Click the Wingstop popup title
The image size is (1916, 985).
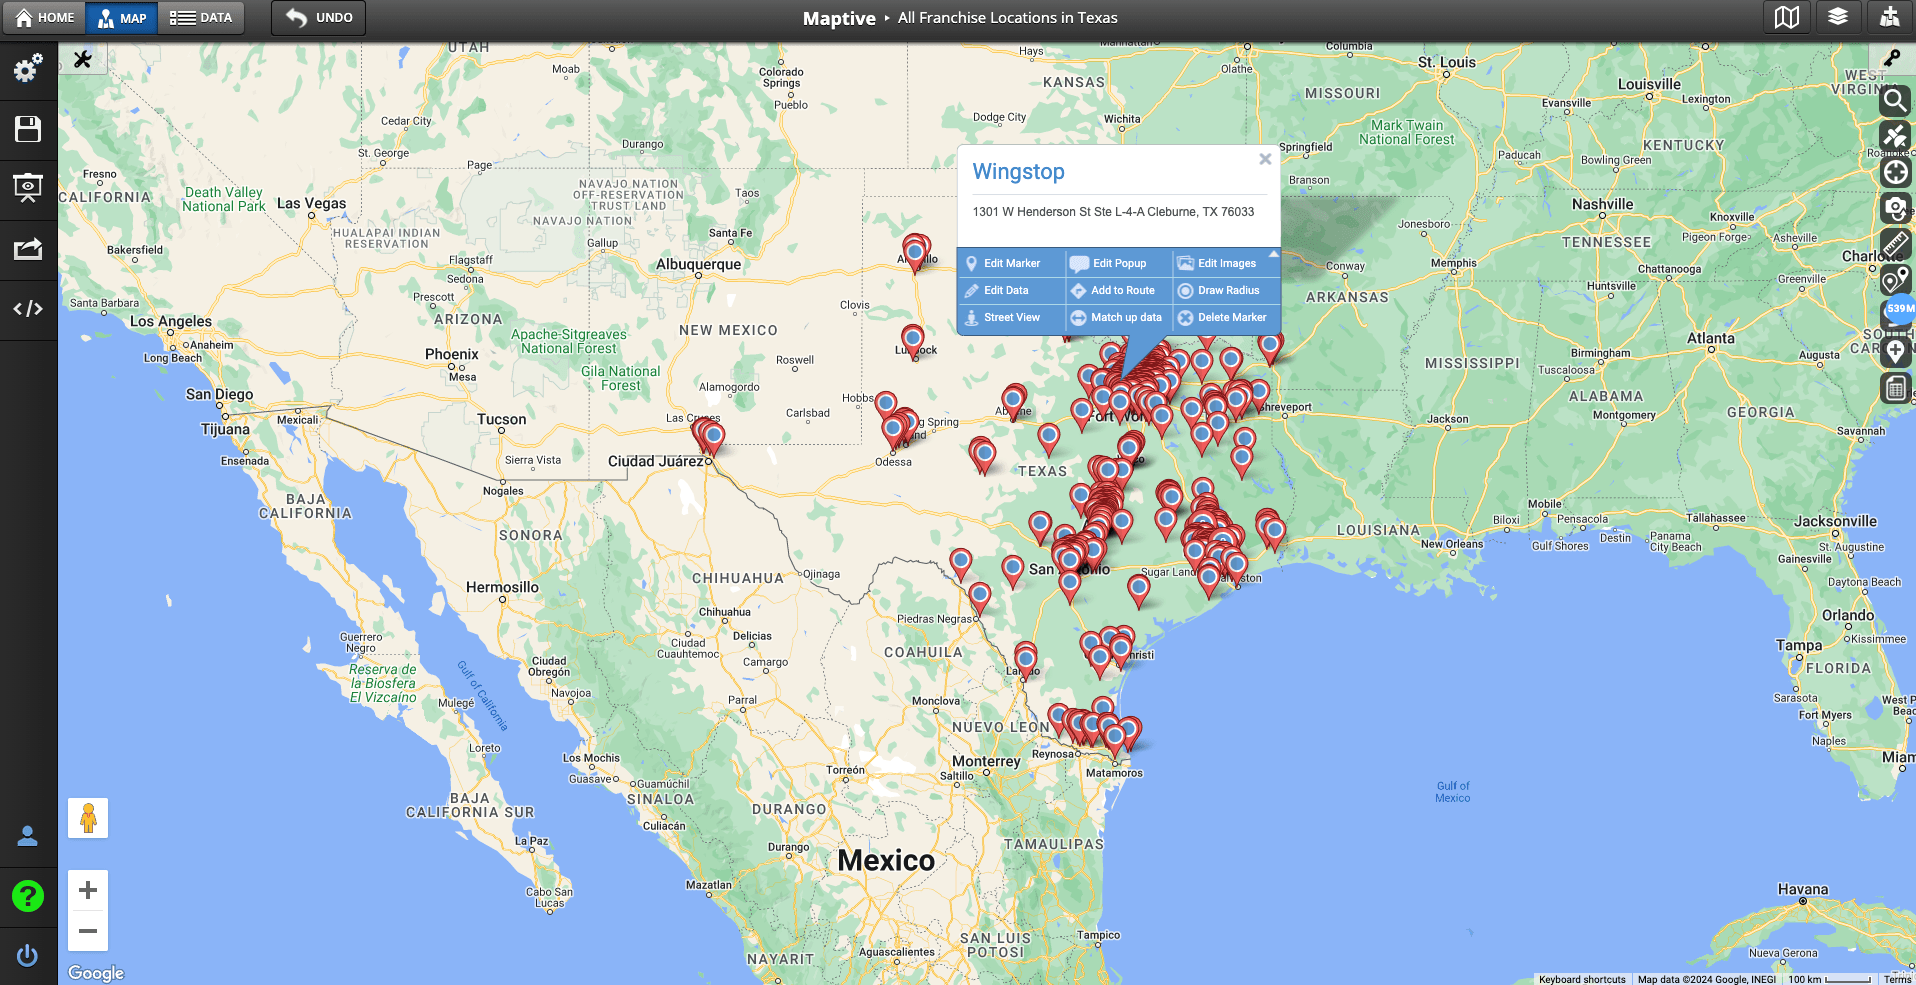tap(1018, 171)
